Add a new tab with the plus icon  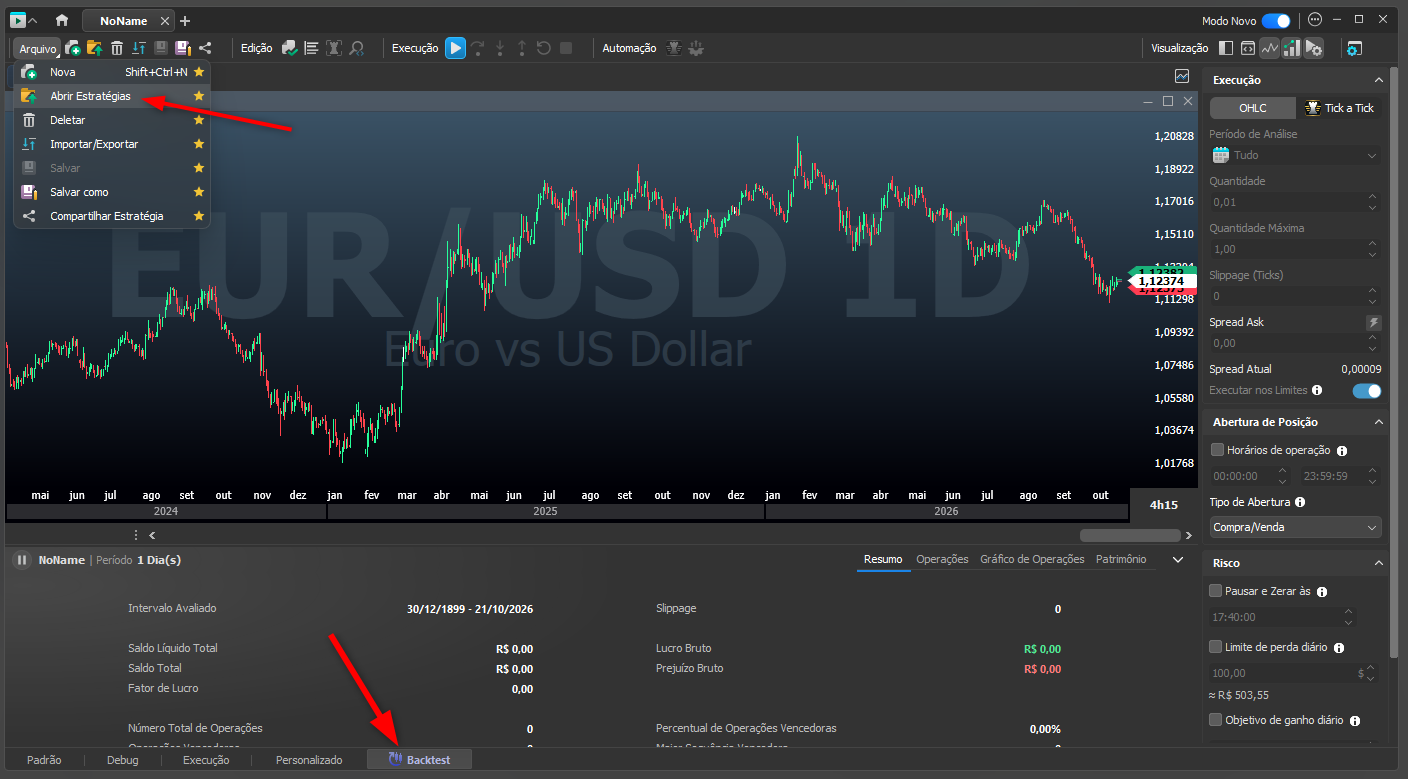tap(185, 21)
